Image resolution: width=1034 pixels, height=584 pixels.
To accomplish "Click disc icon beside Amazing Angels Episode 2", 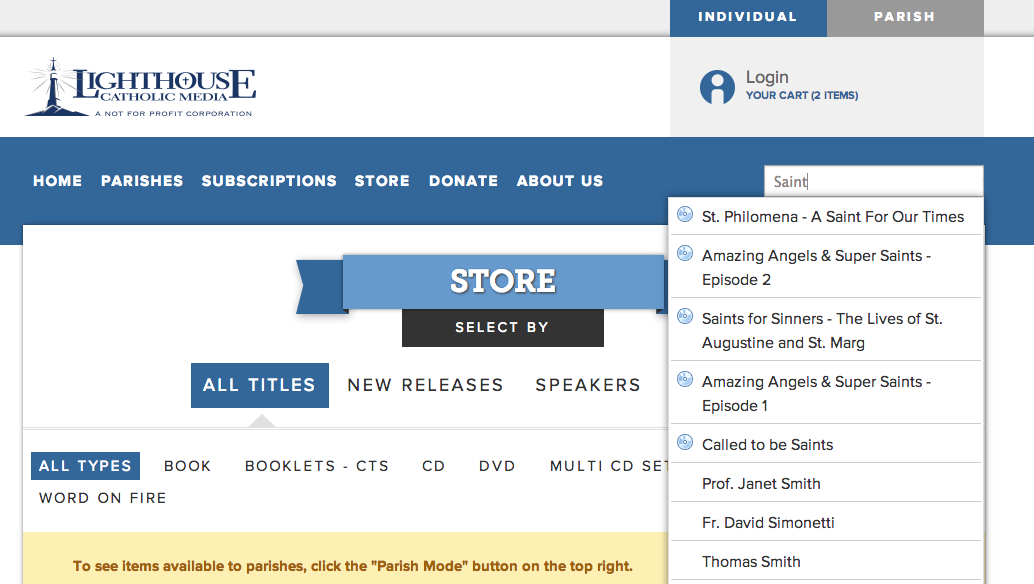I will [x=685, y=253].
